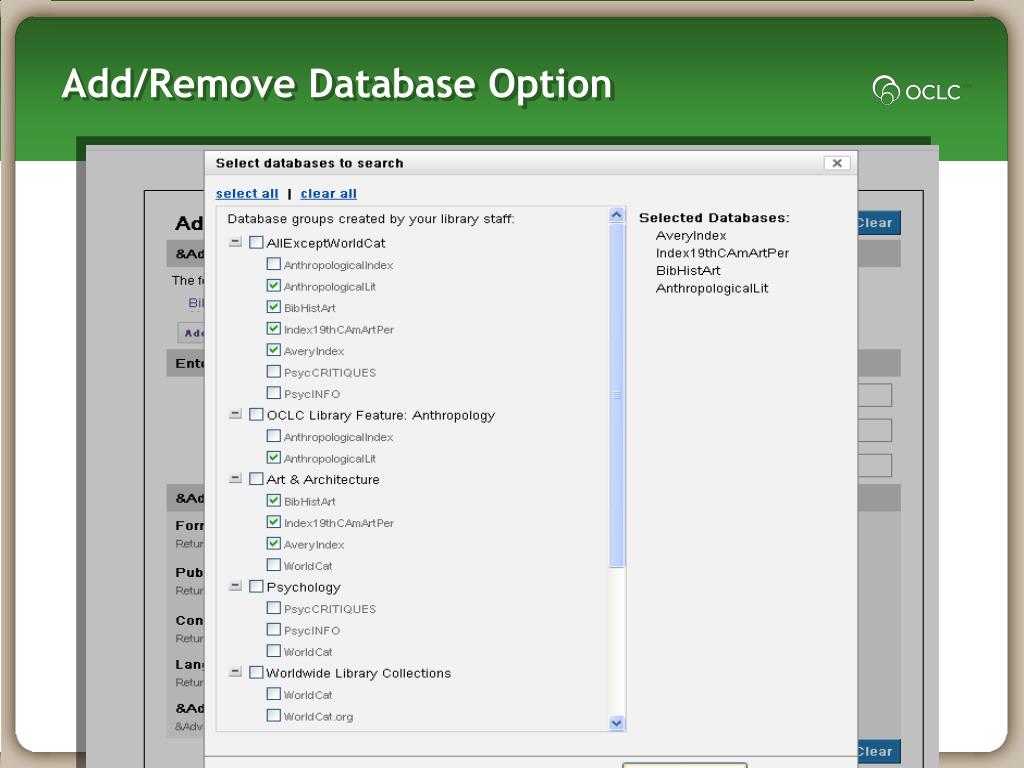
Task: Uncheck AveryIndex under Art & Architecture
Action: pyautogui.click(x=274, y=543)
